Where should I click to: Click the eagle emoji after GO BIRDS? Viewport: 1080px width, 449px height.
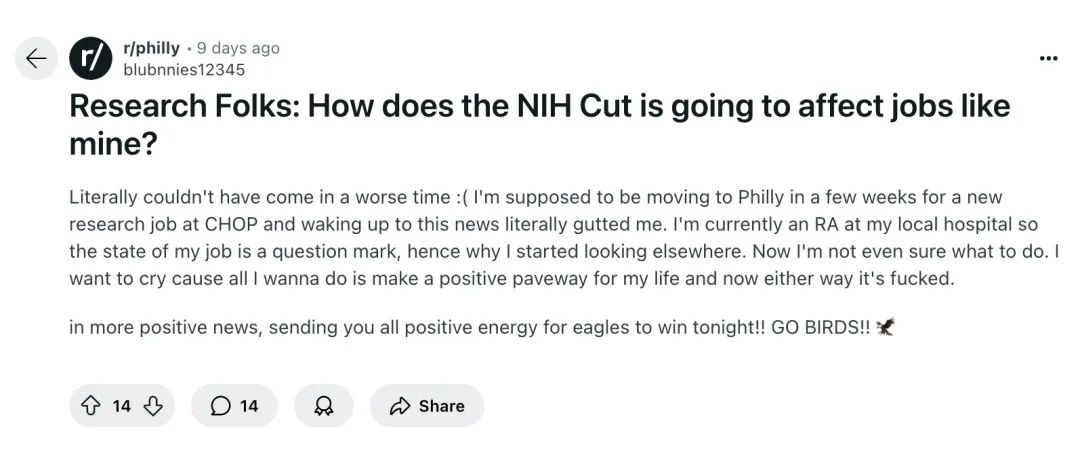pyautogui.click(x=885, y=327)
